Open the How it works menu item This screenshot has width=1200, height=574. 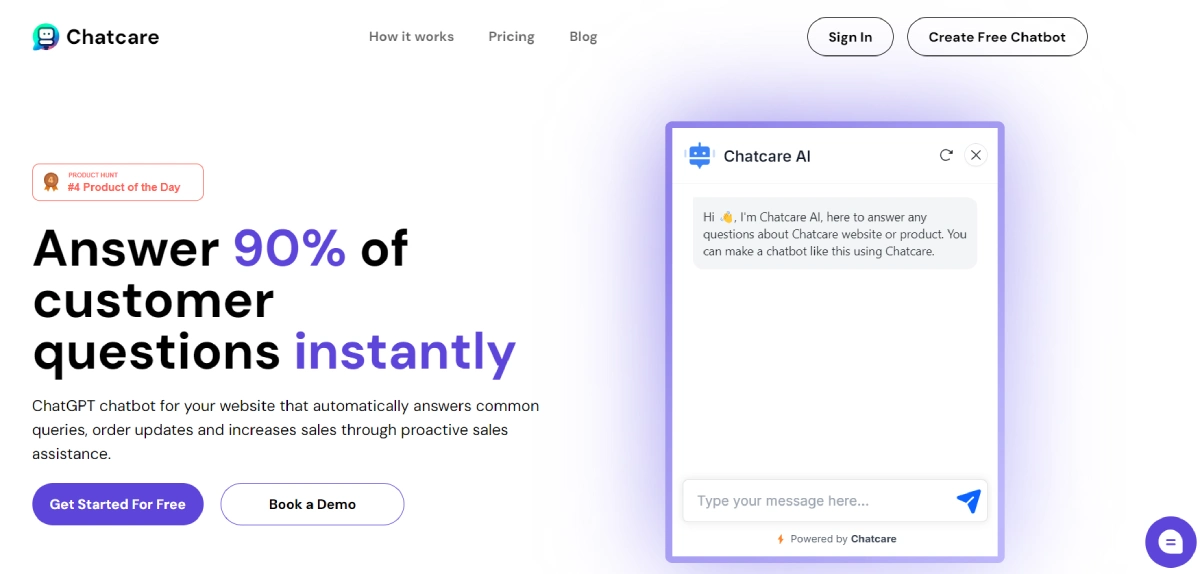(411, 37)
